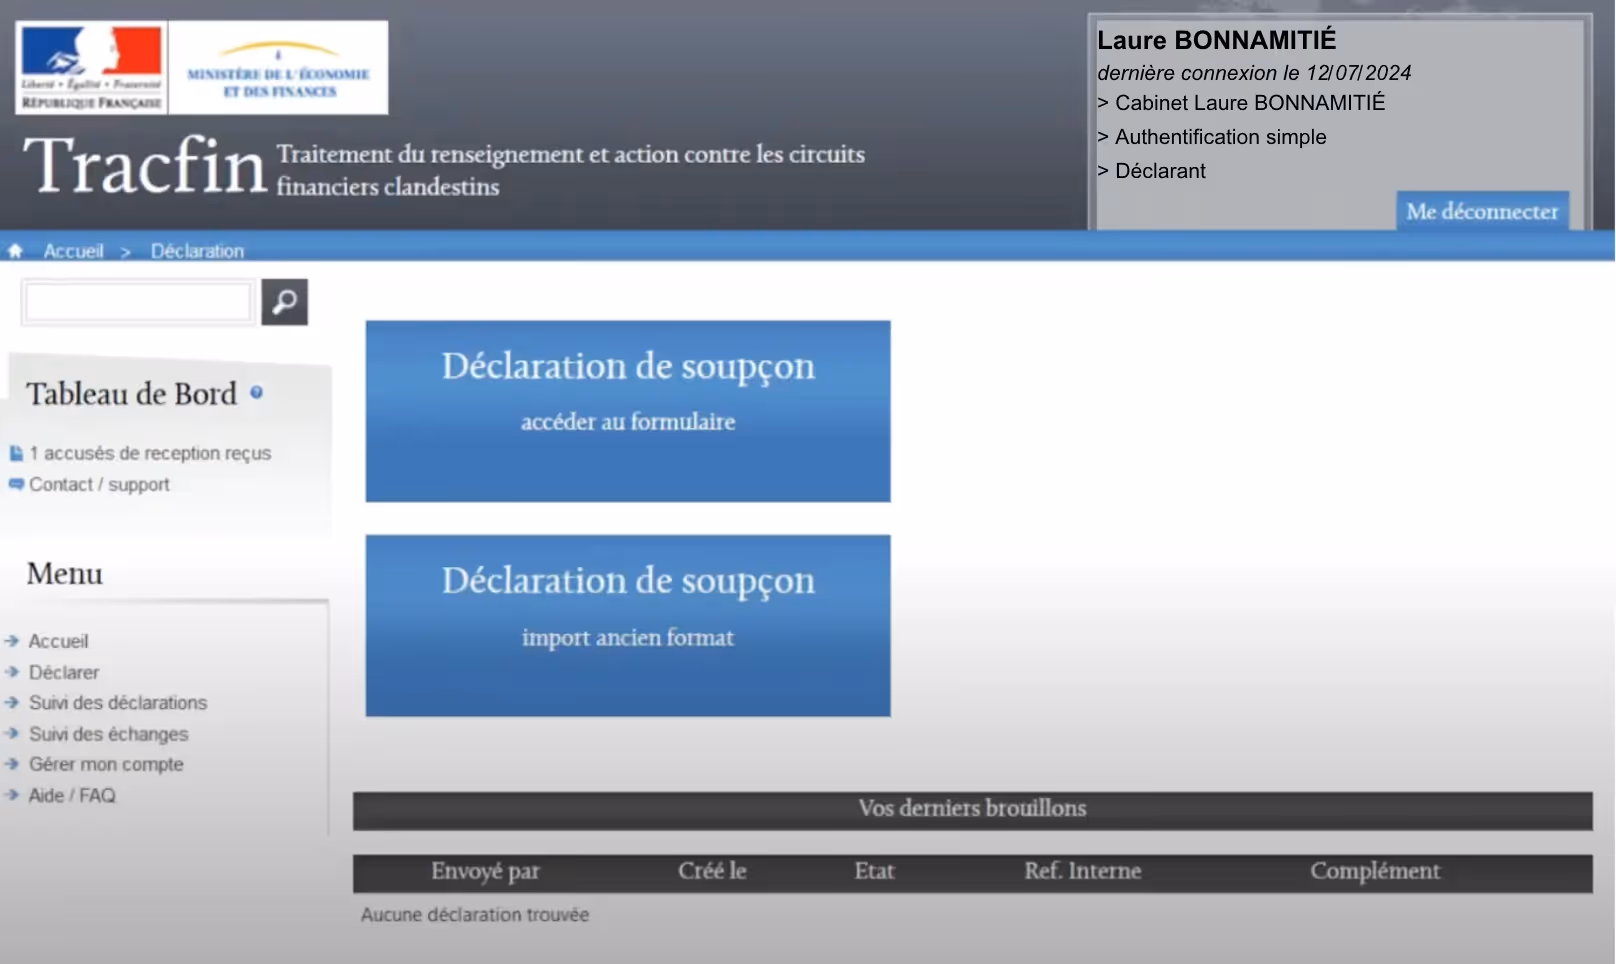Open 1 accusés de reception reçus
1616x964 pixels.
click(150, 453)
